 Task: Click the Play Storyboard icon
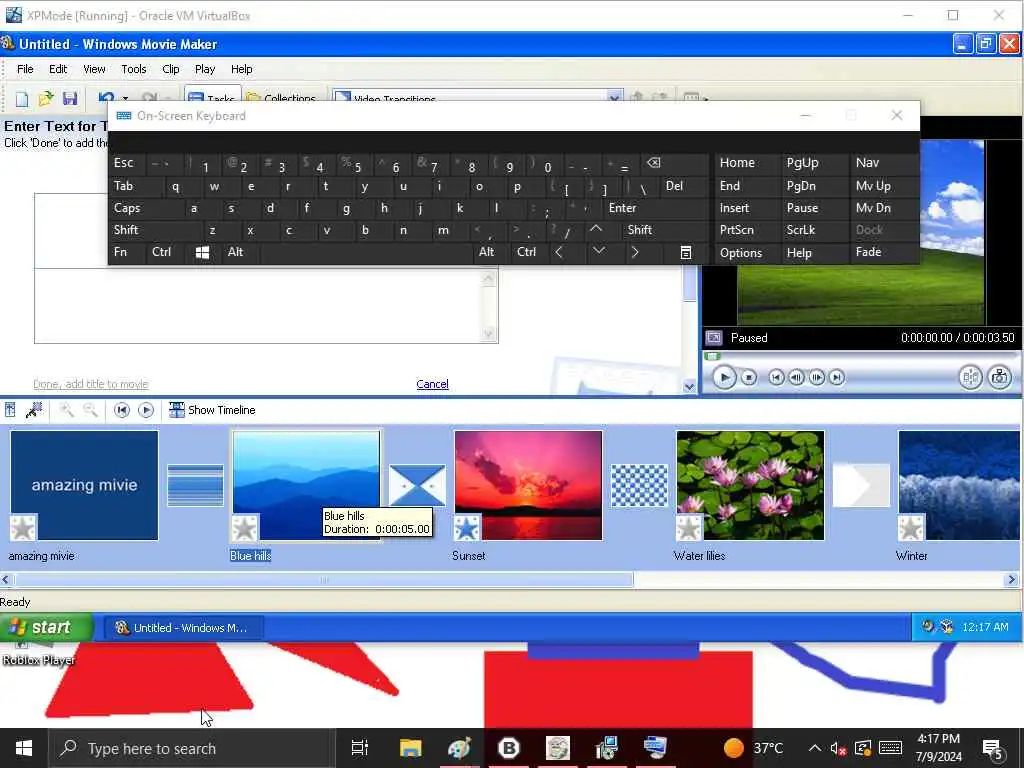[146, 410]
